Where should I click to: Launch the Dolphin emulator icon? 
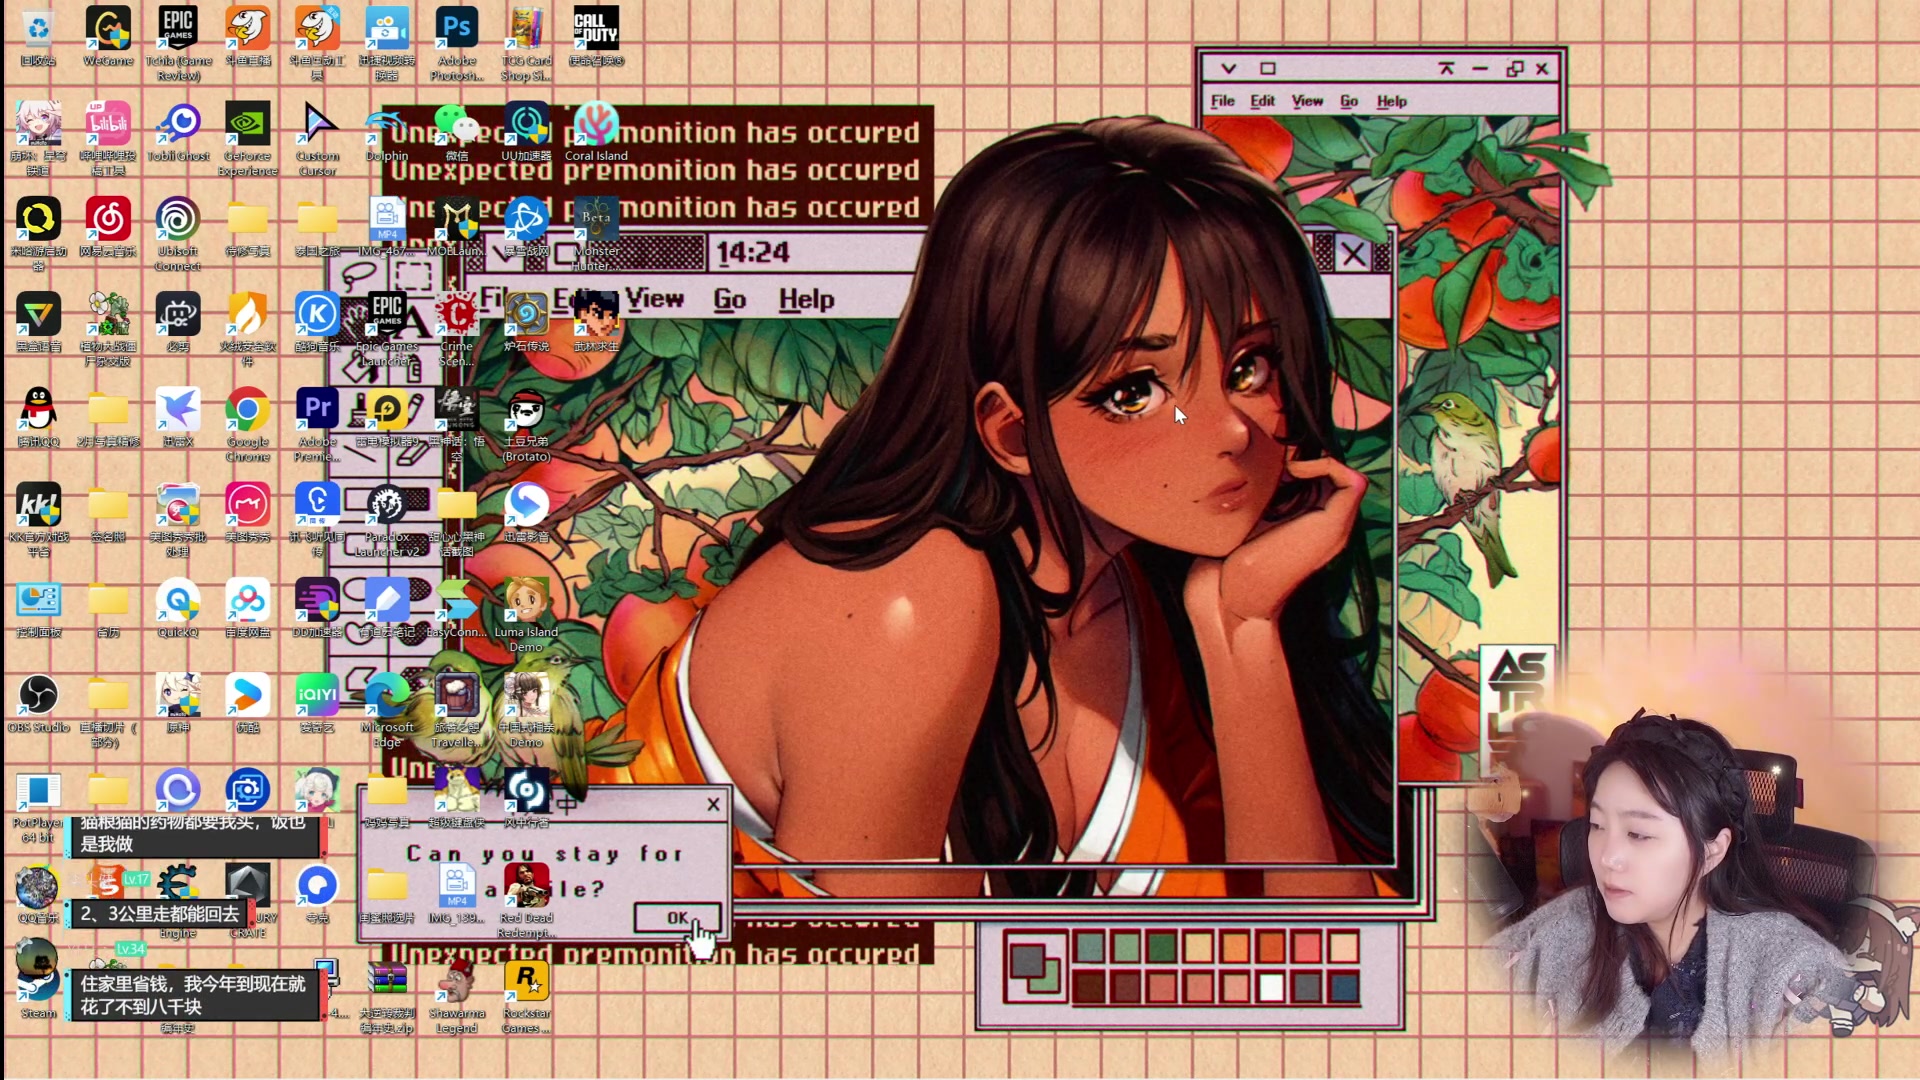coord(387,131)
